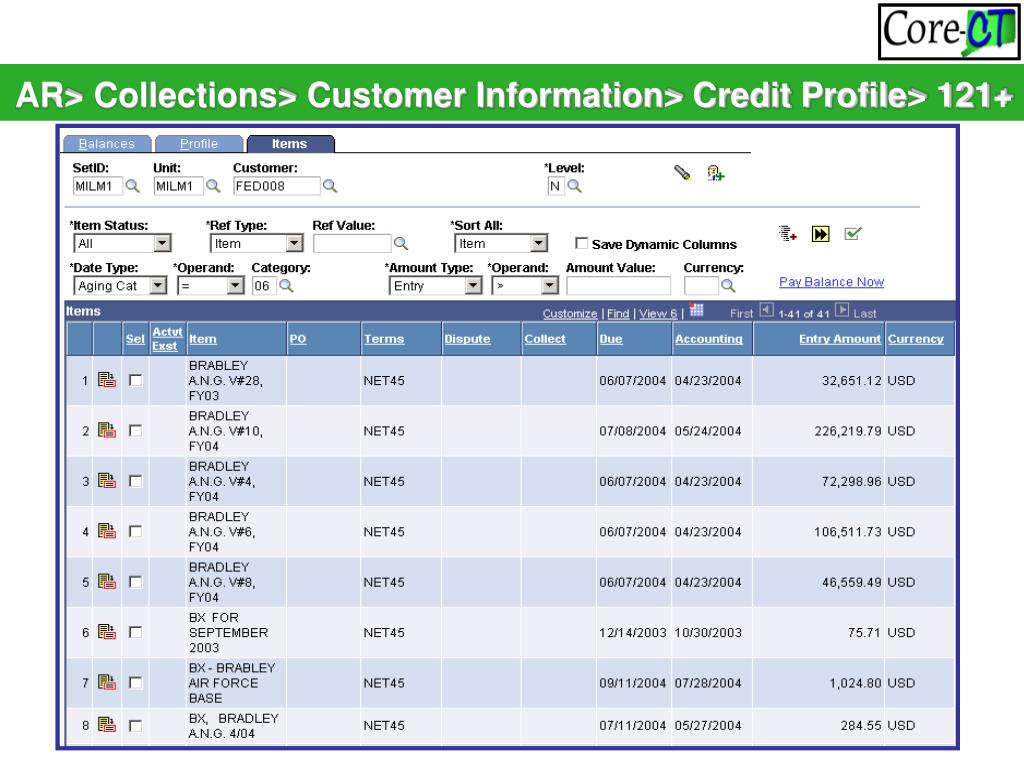1024x768 pixels.
Task: Sort by Collect column header
Action: click(545, 338)
